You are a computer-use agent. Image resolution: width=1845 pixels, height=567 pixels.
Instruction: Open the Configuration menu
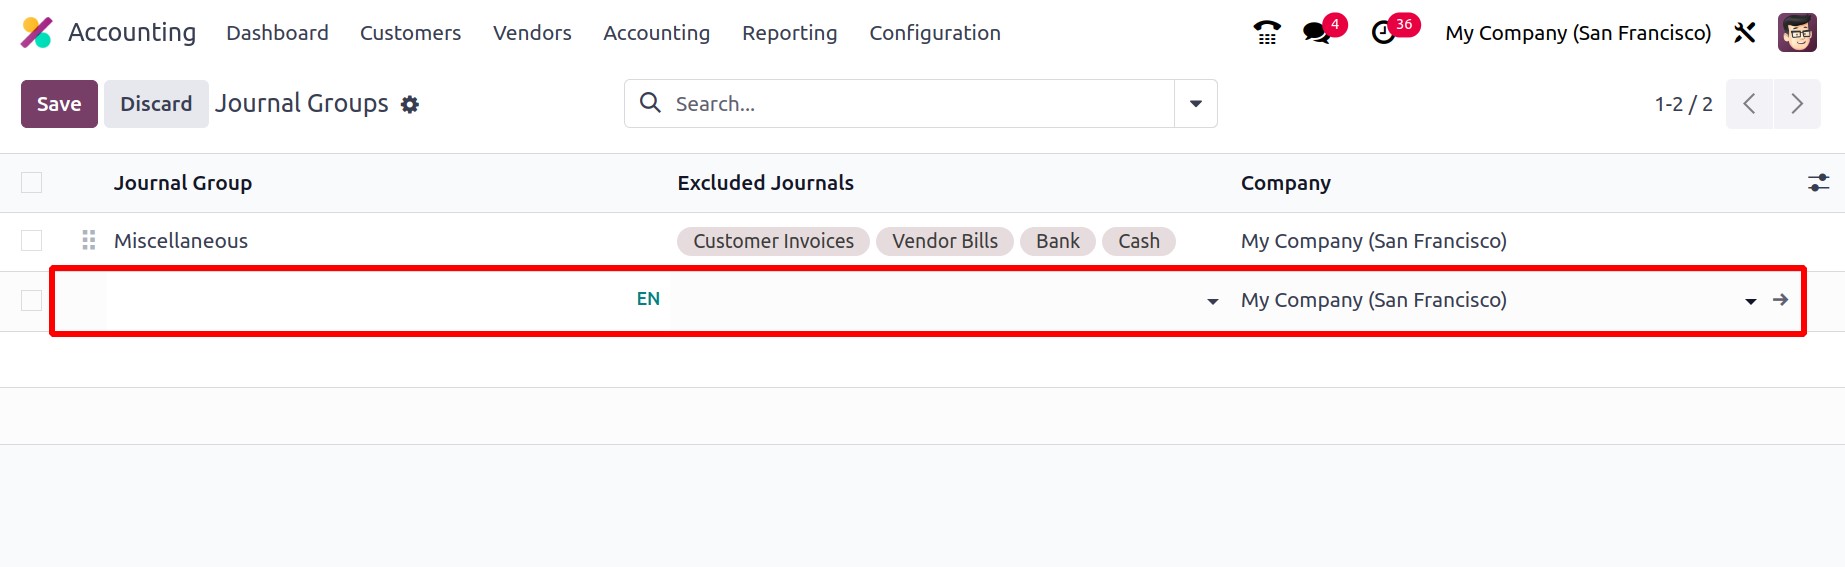click(x=935, y=33)
